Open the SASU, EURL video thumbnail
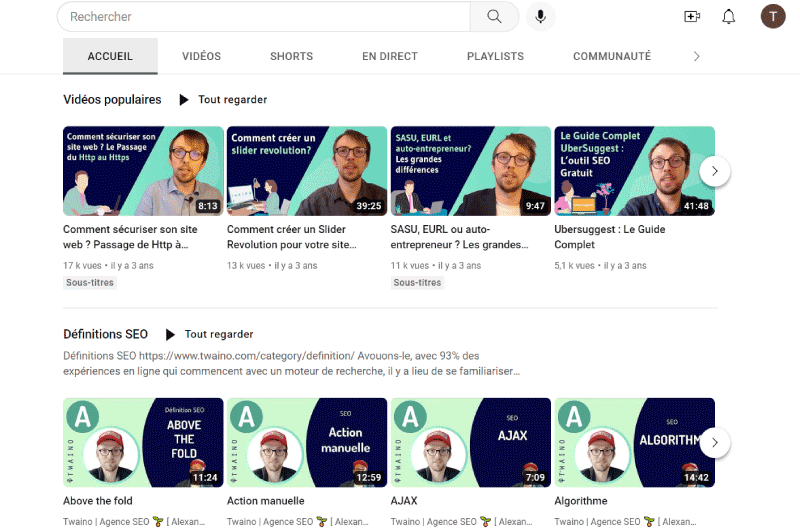Viewport: 800px width, 530px height. [471, 171]
